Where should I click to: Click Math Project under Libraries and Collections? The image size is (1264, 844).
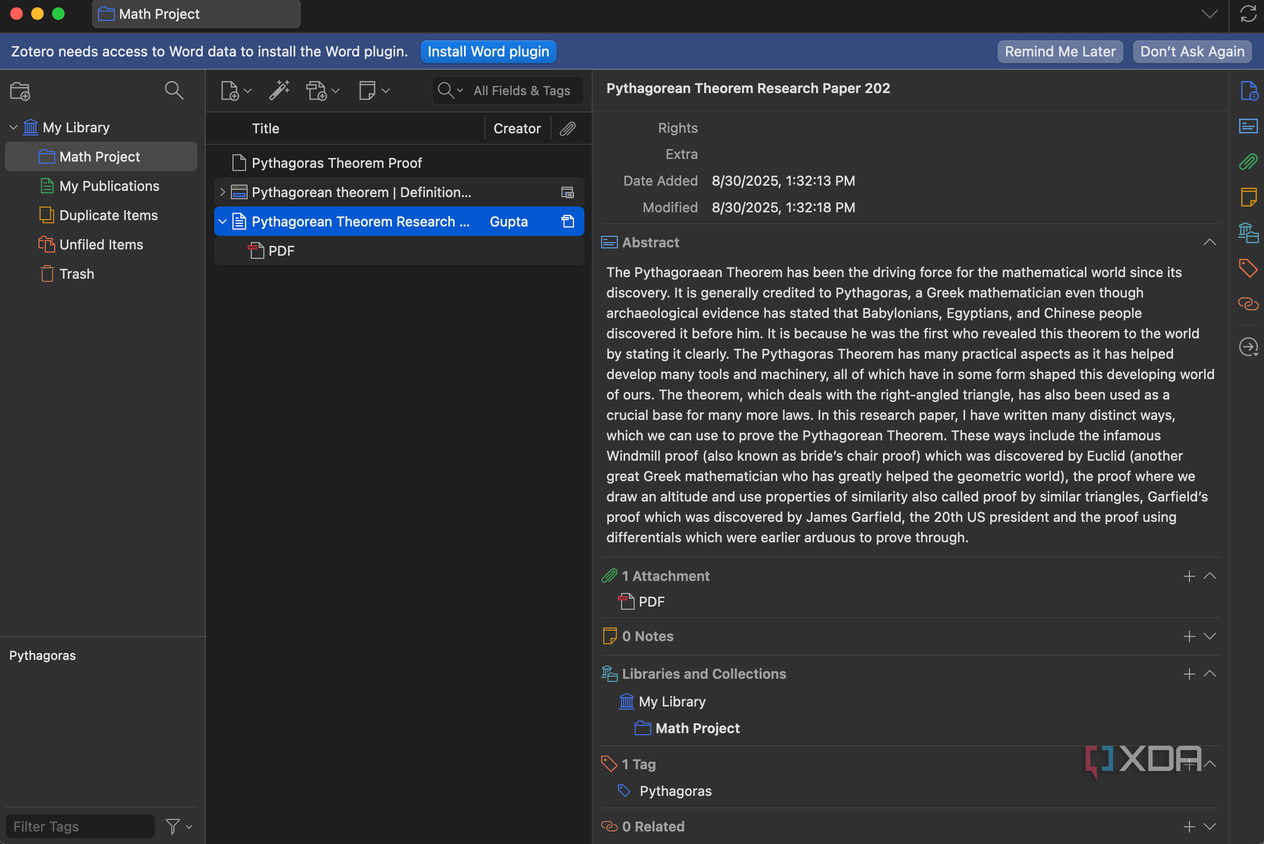(x=688, y=728)
